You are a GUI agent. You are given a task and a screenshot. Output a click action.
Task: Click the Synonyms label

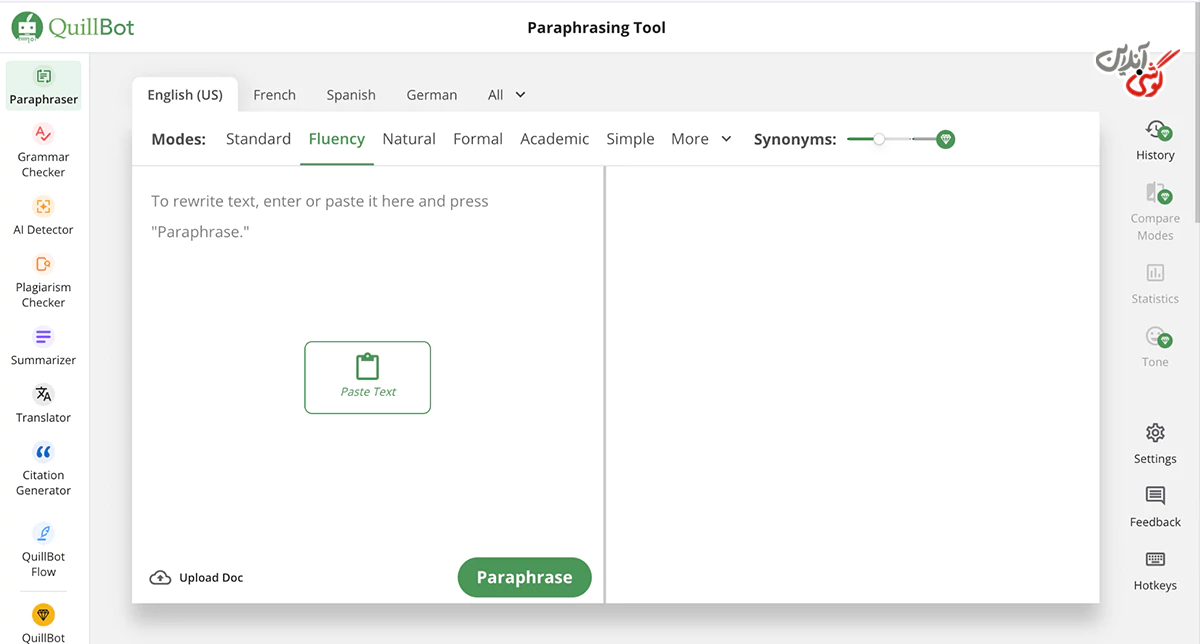coord(795,139)
